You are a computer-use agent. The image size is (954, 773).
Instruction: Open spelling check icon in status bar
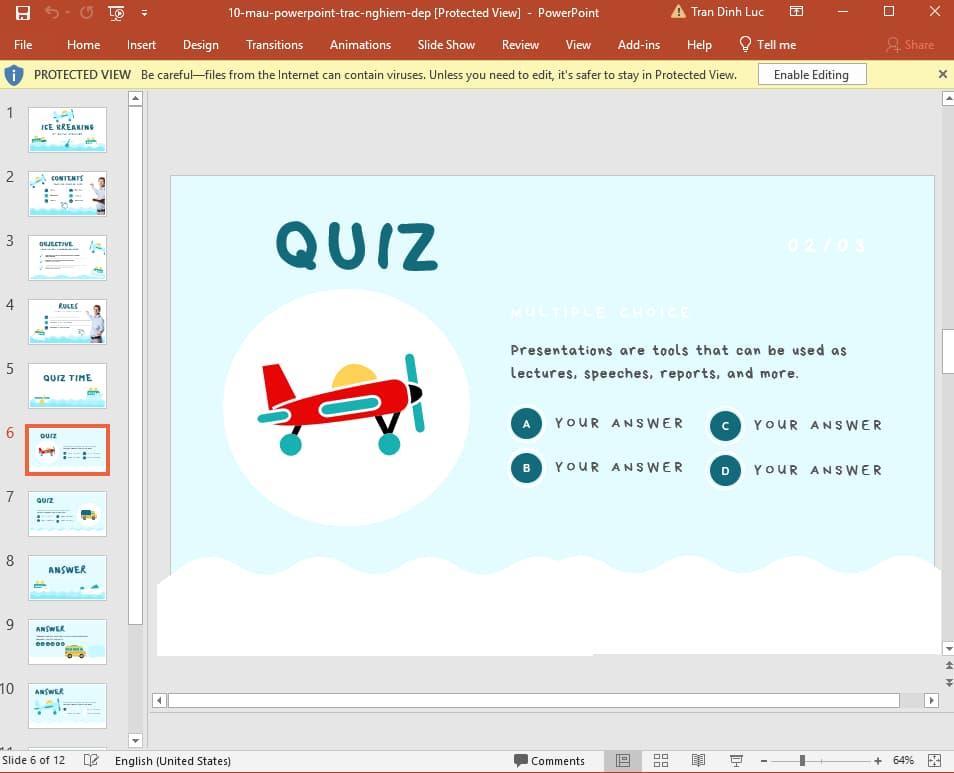(x=92, y=761)
